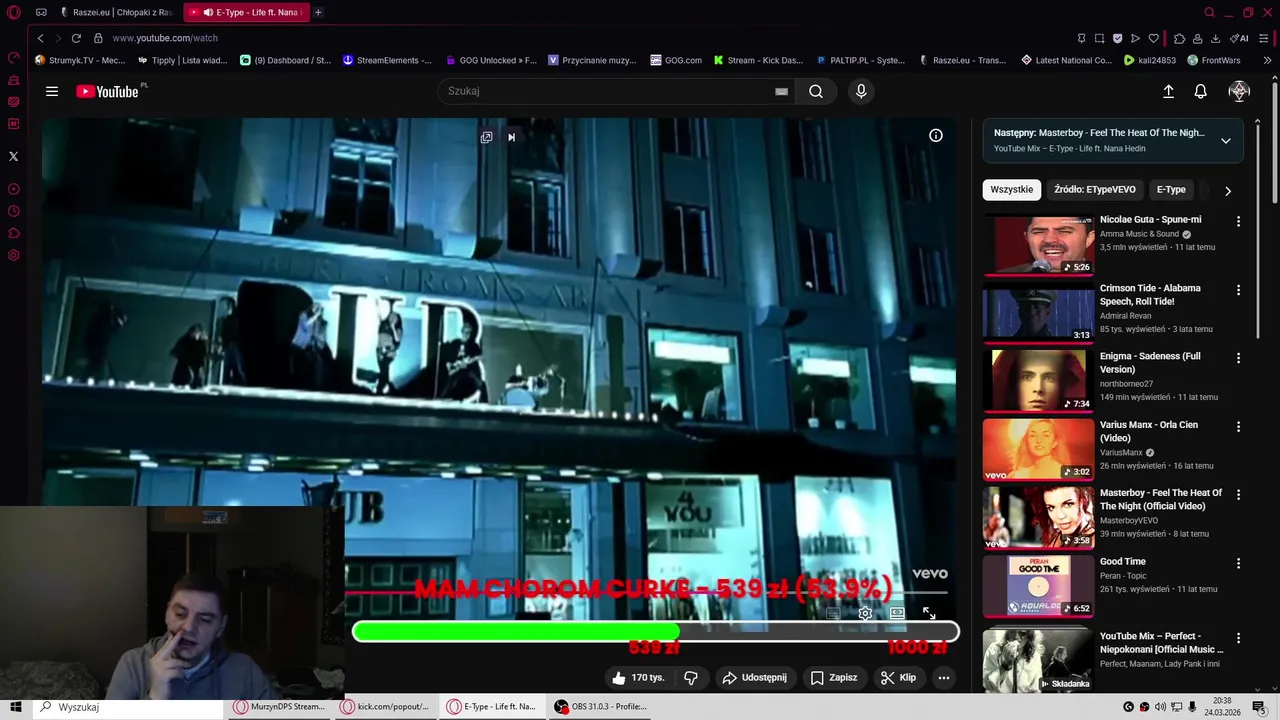Open options for Nicolae Guta - Spune-mi
1280x720 pixels.
point(1238,221)
